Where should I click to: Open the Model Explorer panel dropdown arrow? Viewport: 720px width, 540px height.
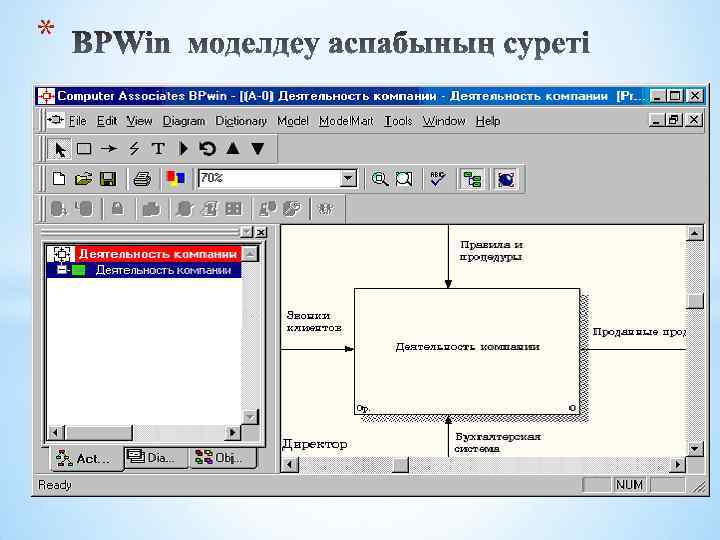click(x=247, y=232)
